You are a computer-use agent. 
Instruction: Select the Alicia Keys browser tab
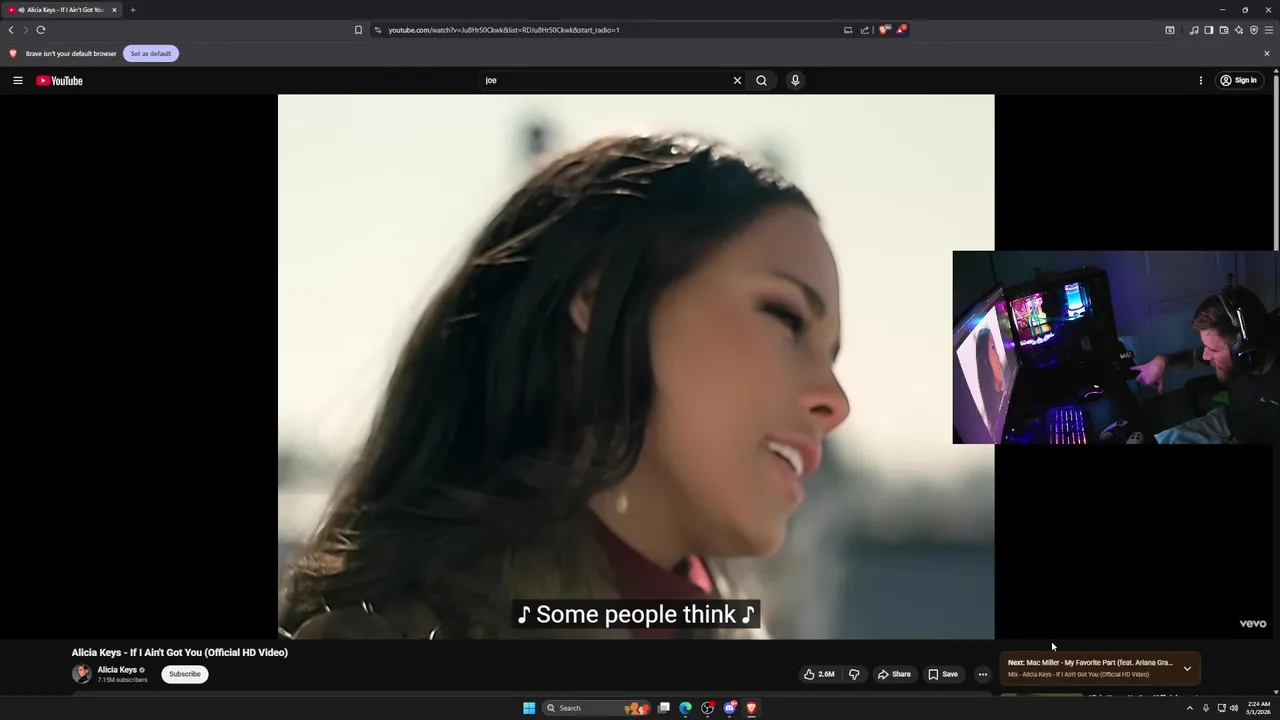point(63,10)
